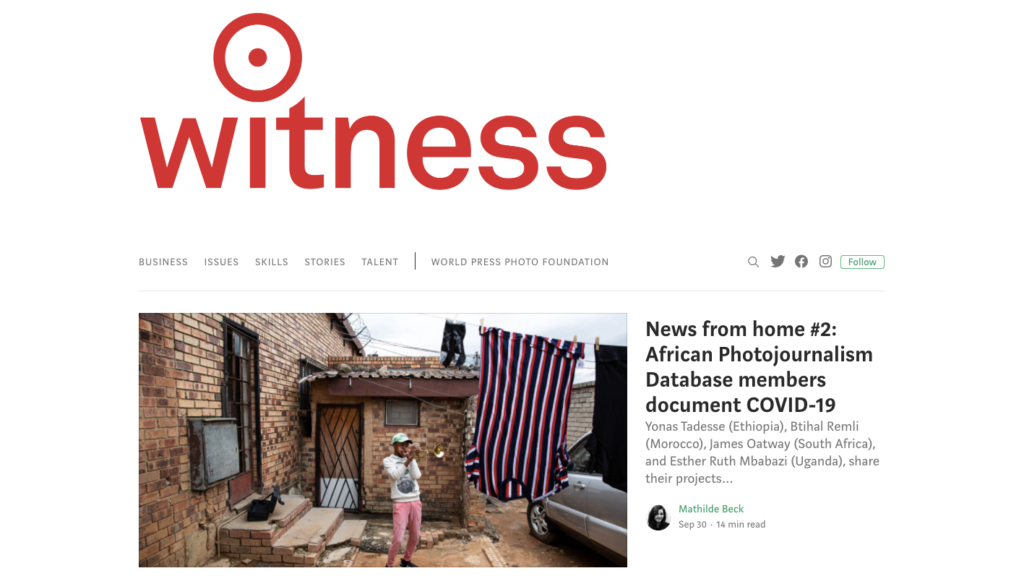Screen dimensions: 1024x576
Task: Visit the Facebook icon link
Action: pos(801,261)
